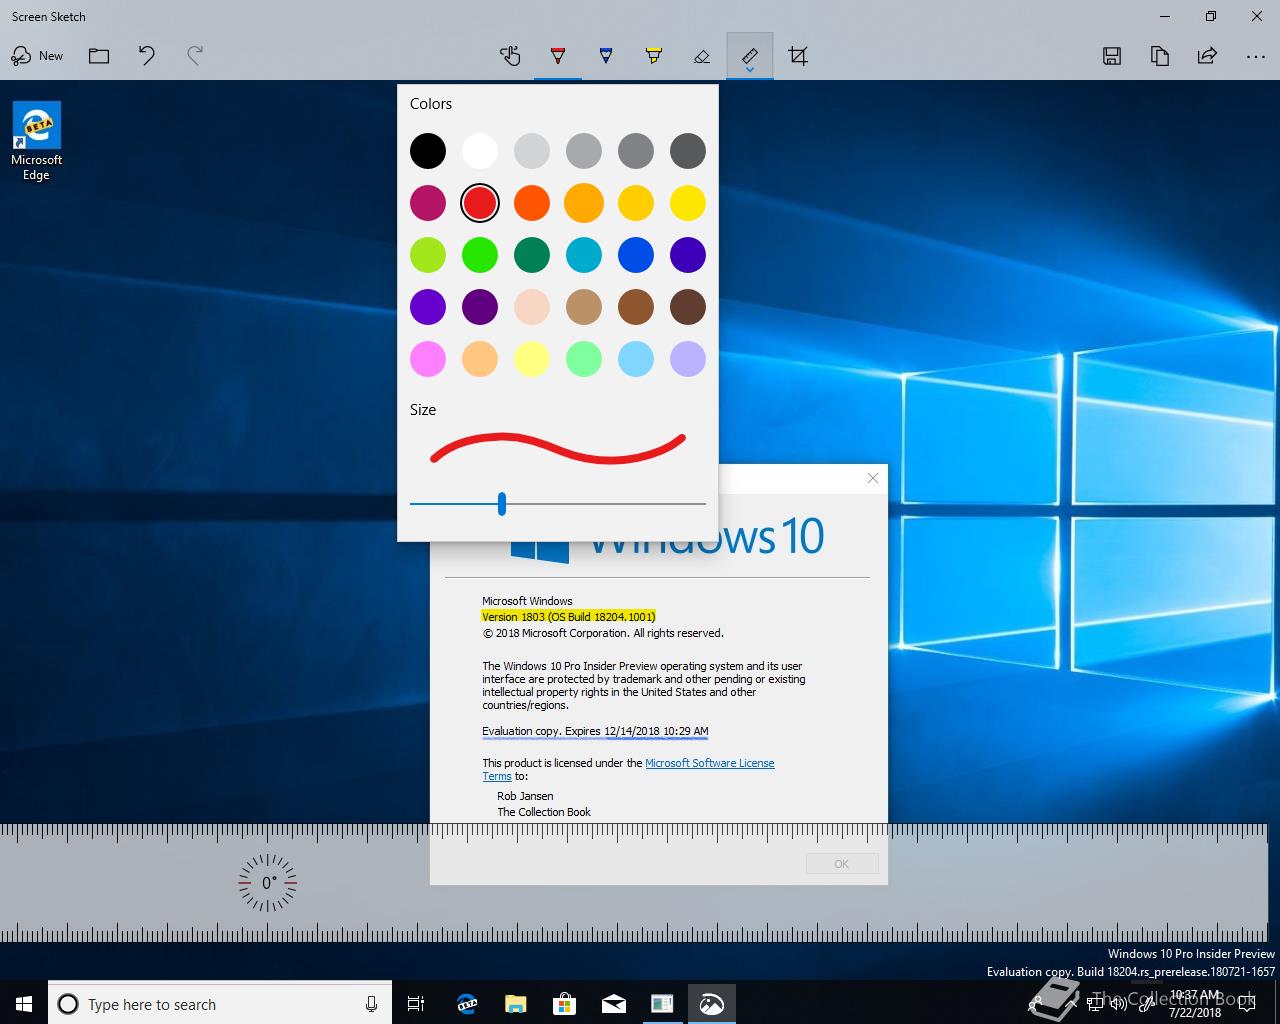1280x1024 pixels.
Task: Click the Type here to search box
Action: [219, 1004]
